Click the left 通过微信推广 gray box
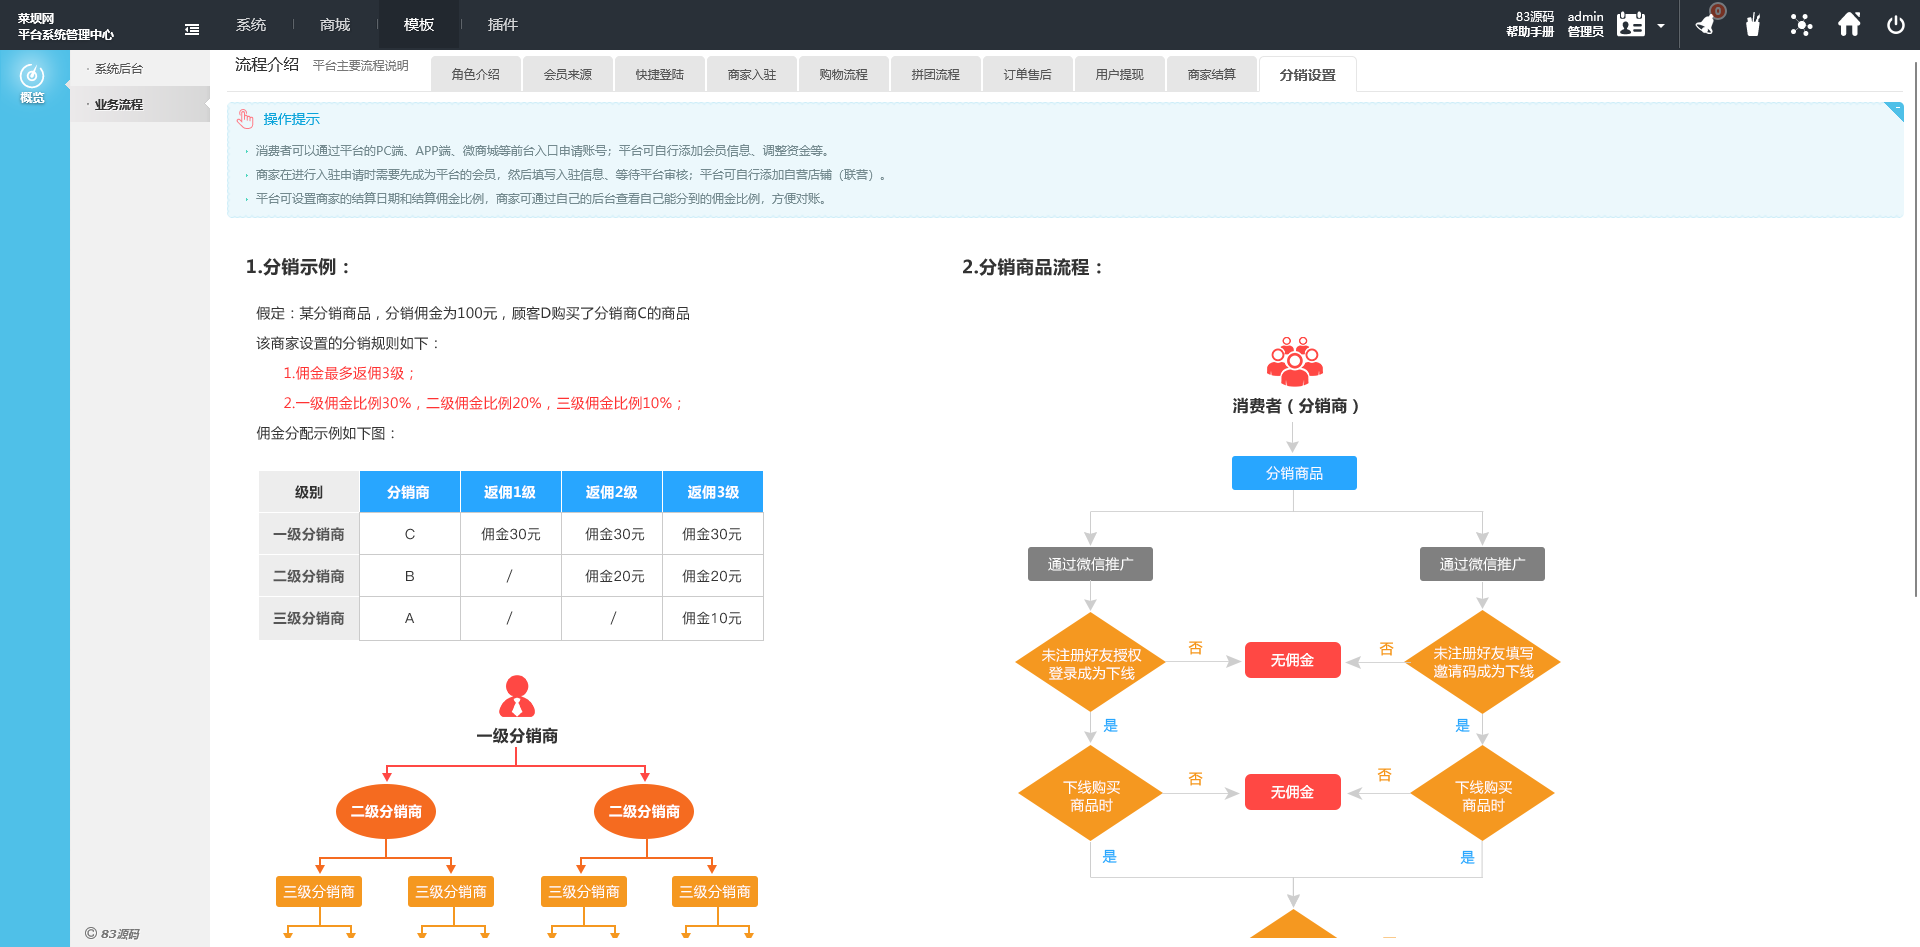Image resolution: width=1920 pixels, height=947 pixels. tap(1090, 564)
